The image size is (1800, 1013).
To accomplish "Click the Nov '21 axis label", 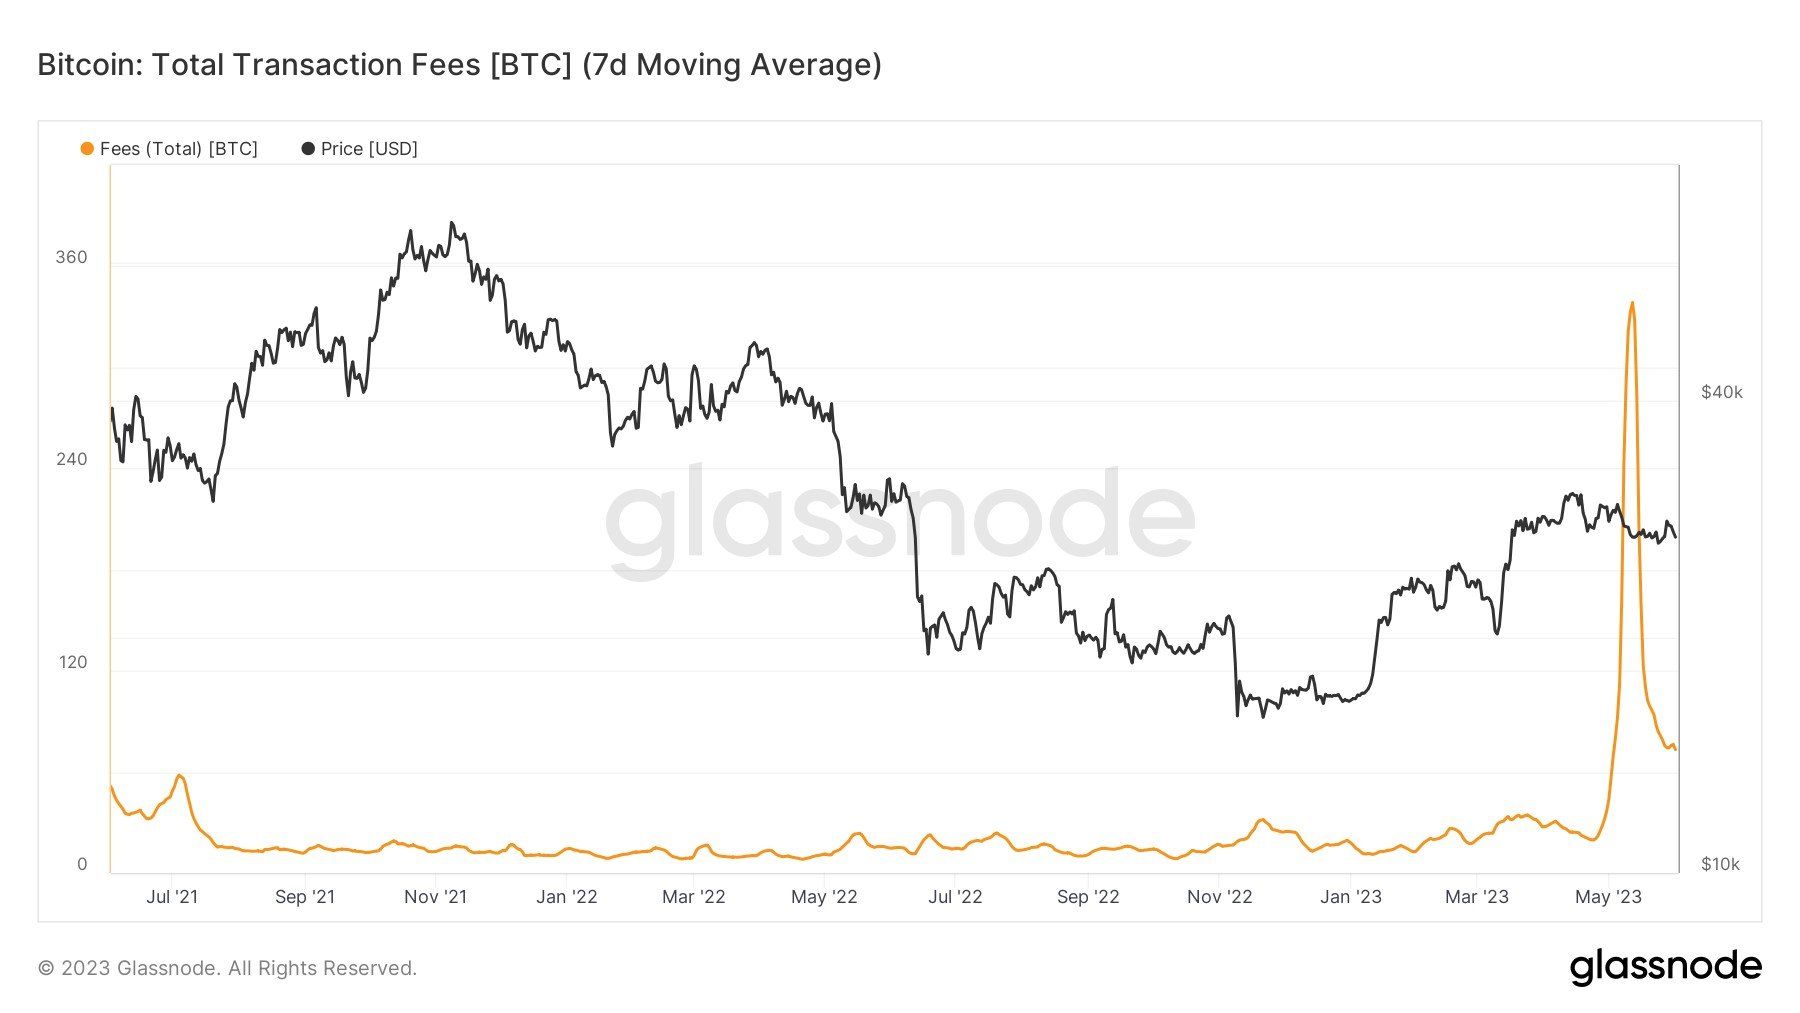I will (x=435, y=897).
